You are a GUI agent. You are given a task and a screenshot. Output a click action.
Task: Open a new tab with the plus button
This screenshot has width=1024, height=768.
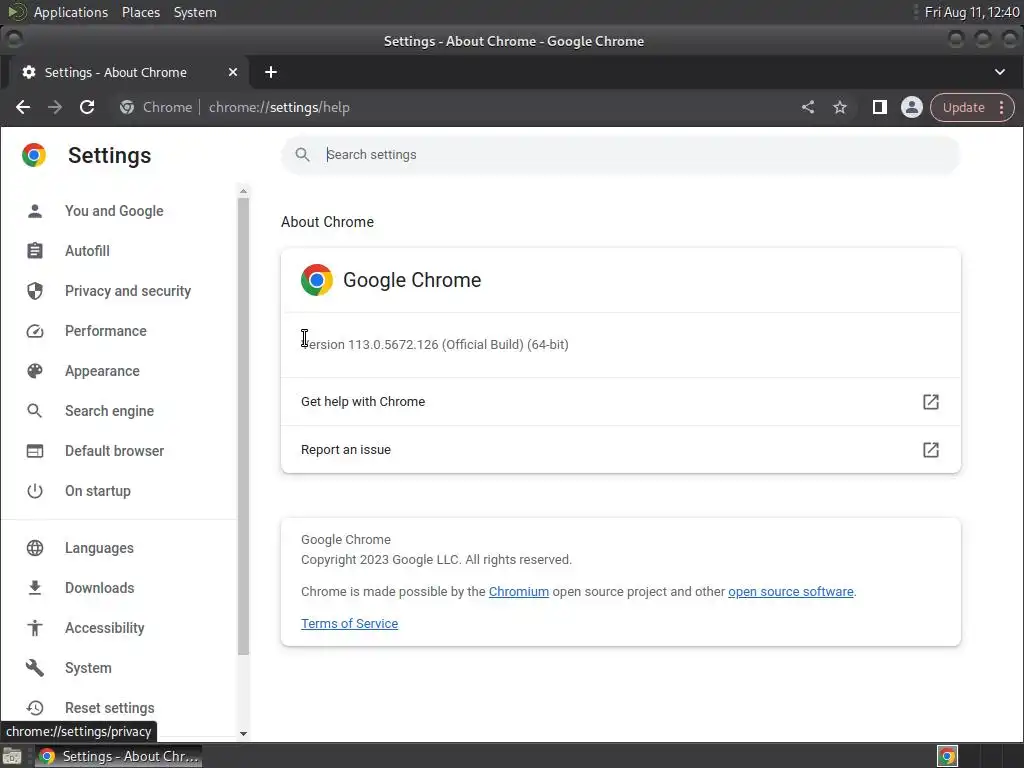[x=271, y=72]
